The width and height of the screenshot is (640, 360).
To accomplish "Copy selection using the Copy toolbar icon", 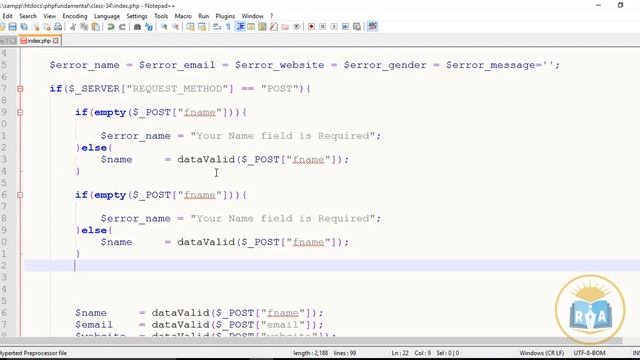I will point(84,27).
